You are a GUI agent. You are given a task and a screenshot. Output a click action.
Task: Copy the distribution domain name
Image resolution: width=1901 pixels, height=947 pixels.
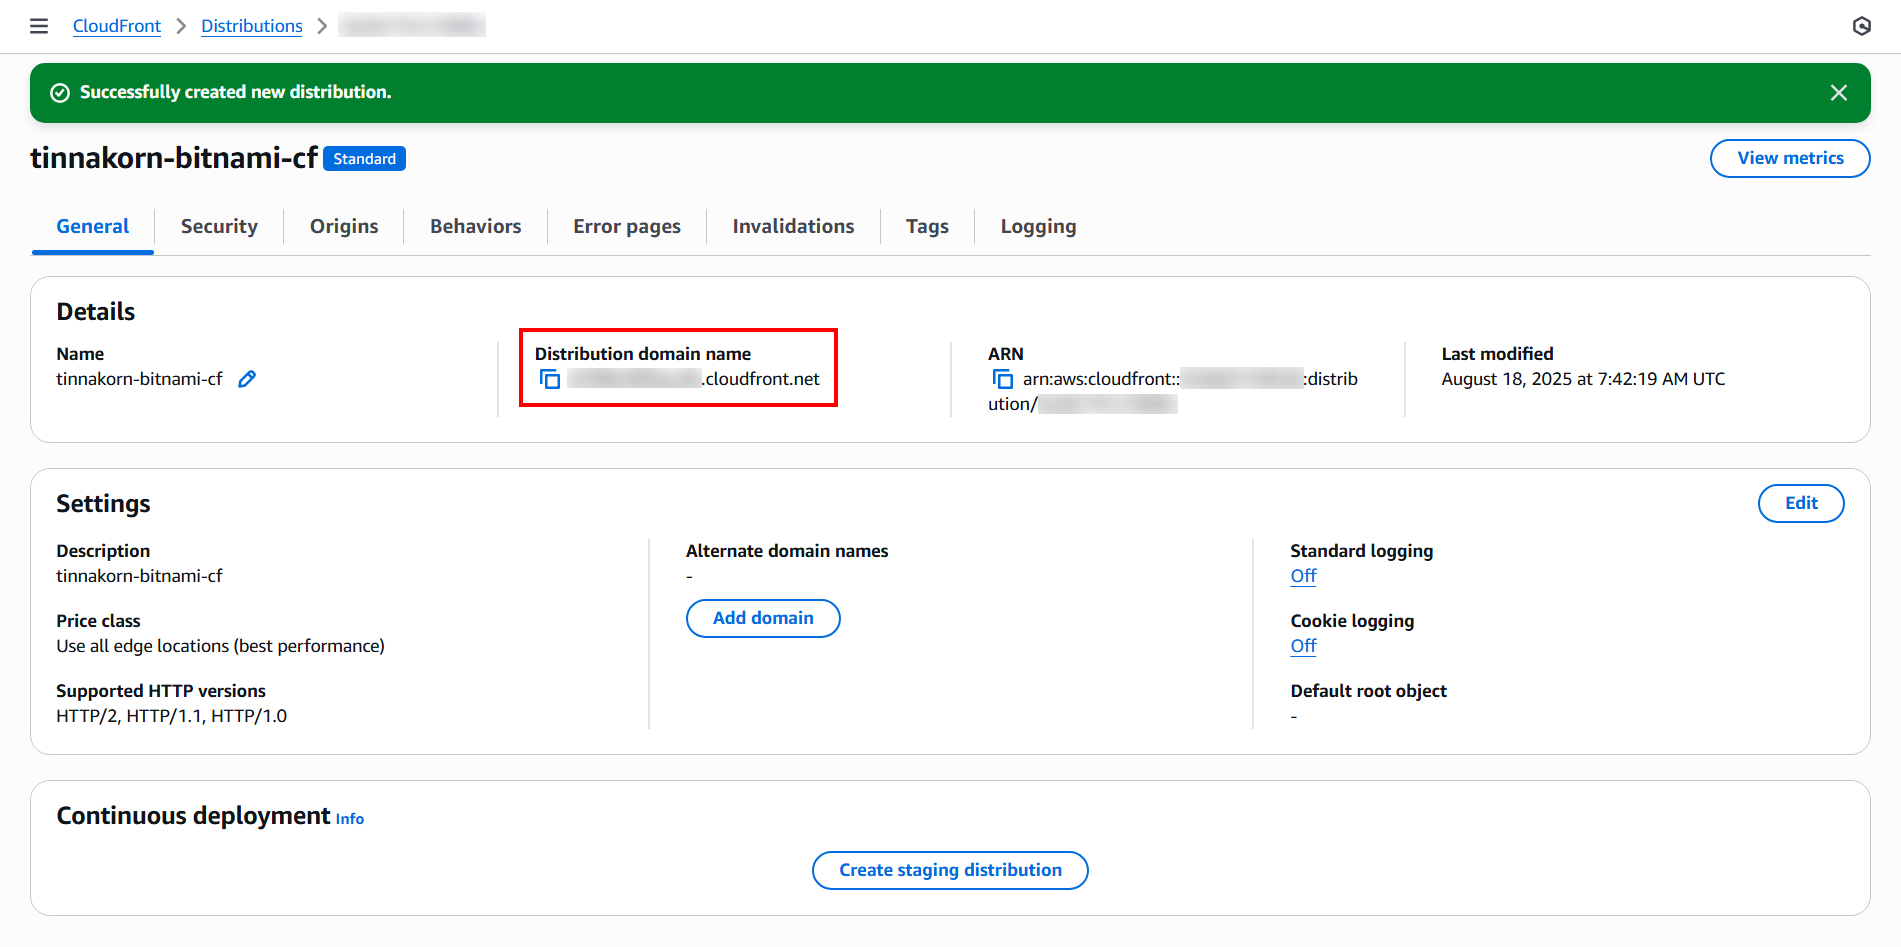pyautogui.click(x=550, y=379)
